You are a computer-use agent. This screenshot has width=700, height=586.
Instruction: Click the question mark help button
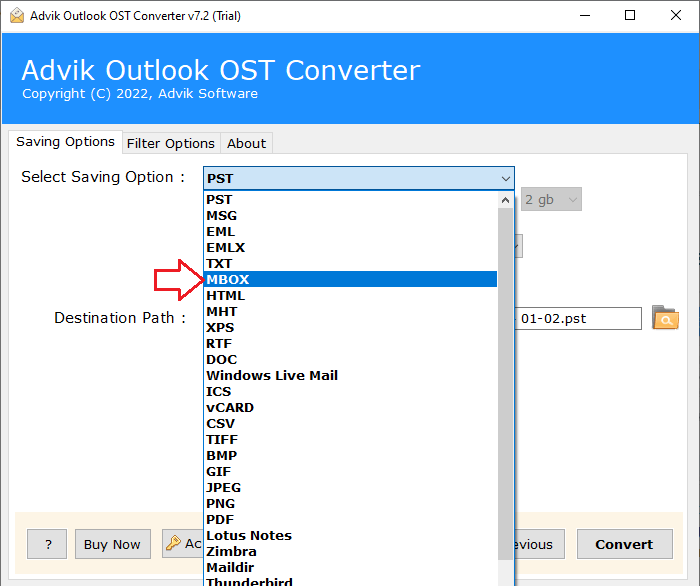[x=47, y=544]
